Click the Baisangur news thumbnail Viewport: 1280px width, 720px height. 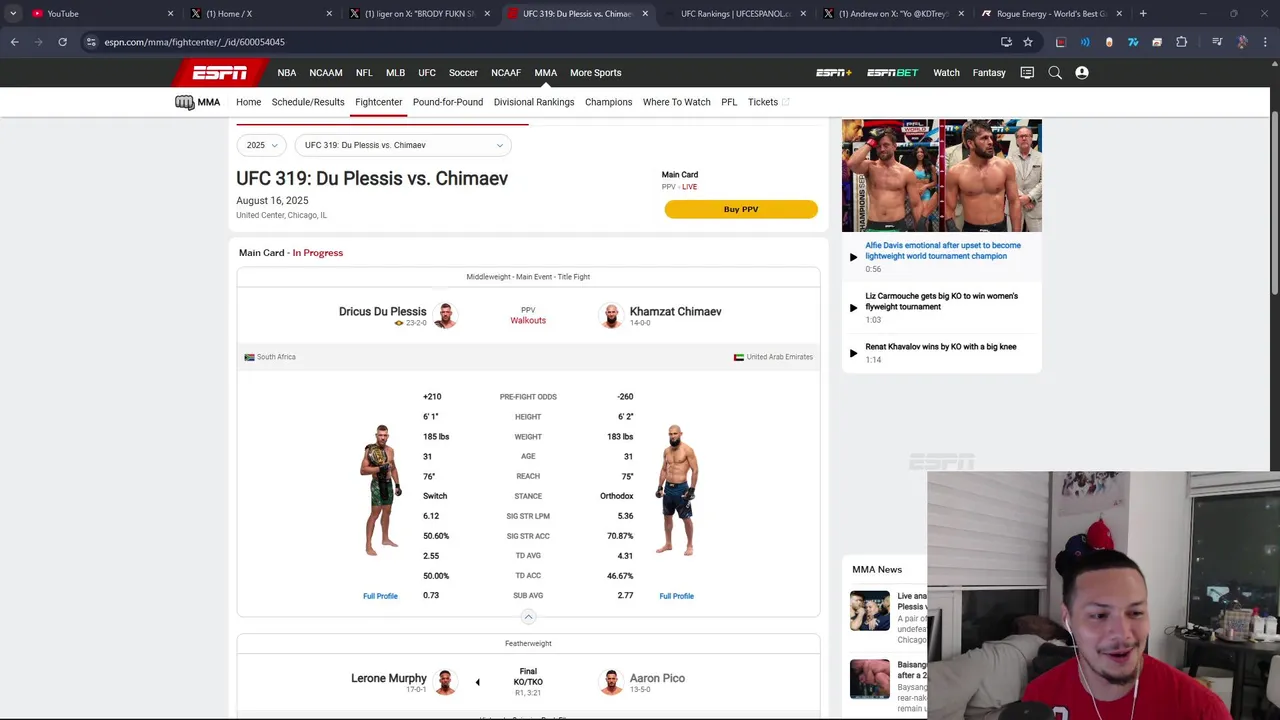point(870,679)
